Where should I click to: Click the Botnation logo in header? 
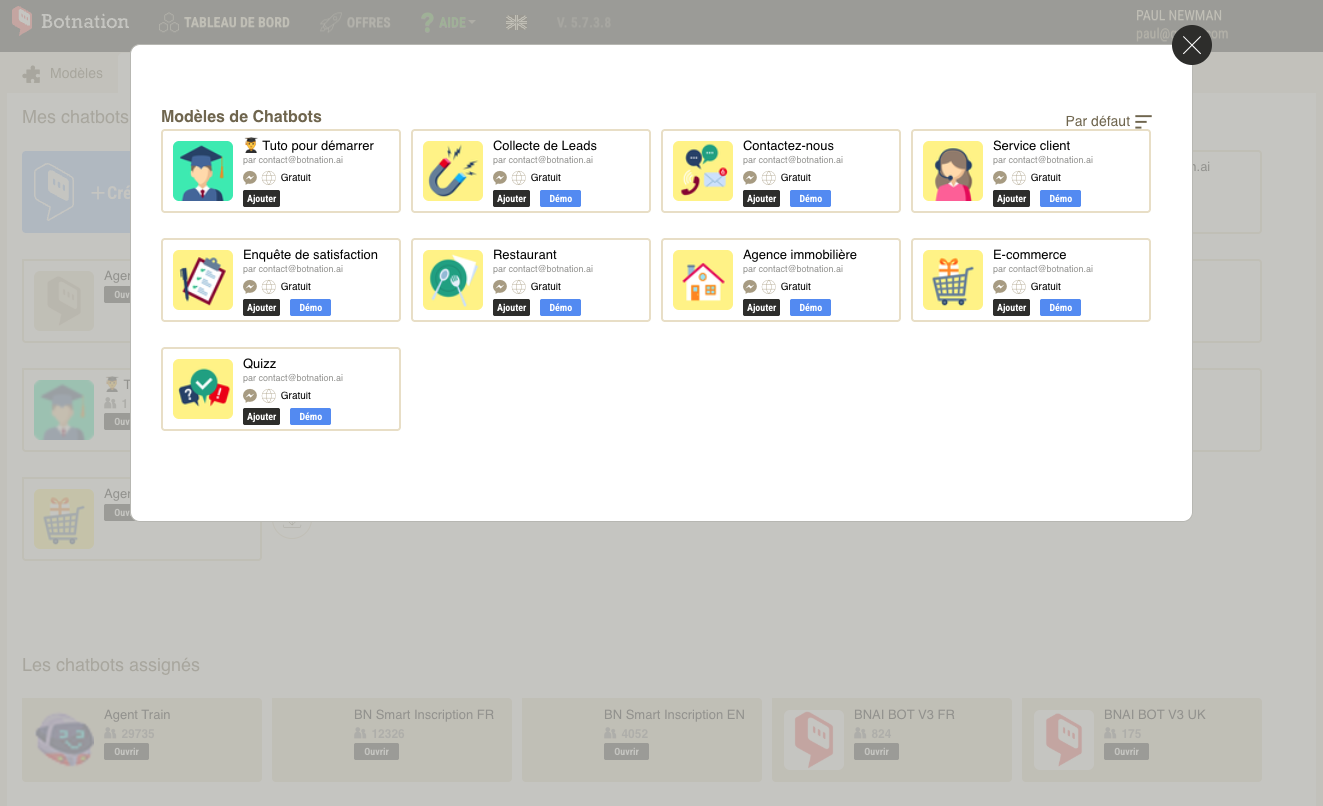click(x=70, y=21)
